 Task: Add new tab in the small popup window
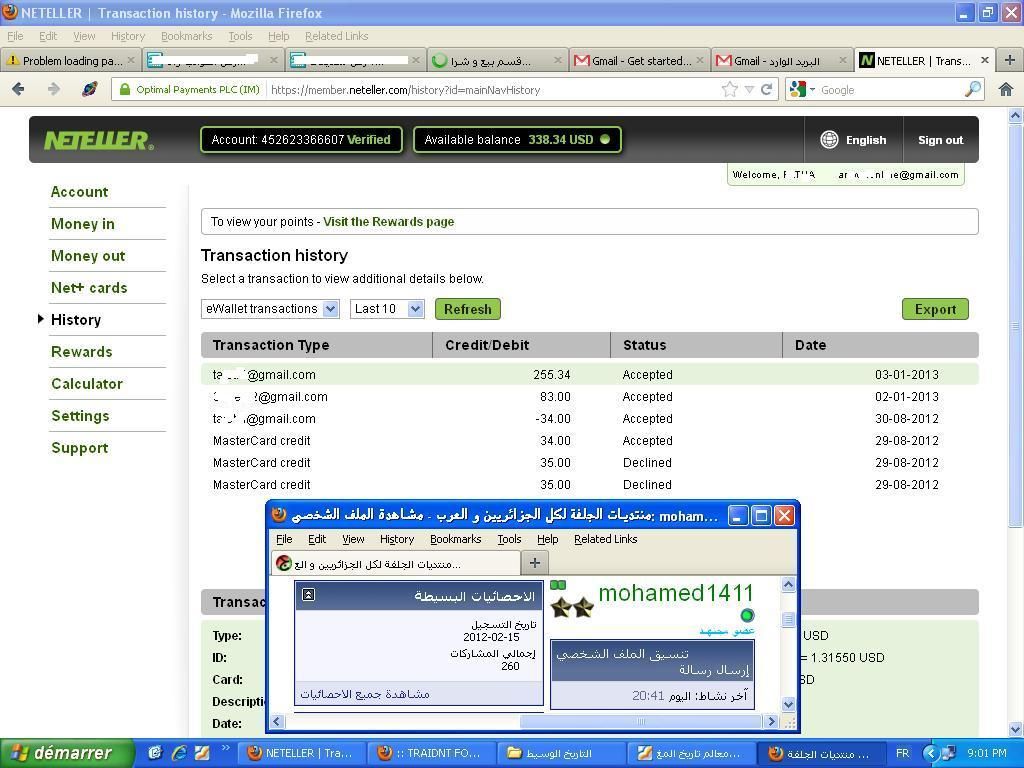click(534, 562)
